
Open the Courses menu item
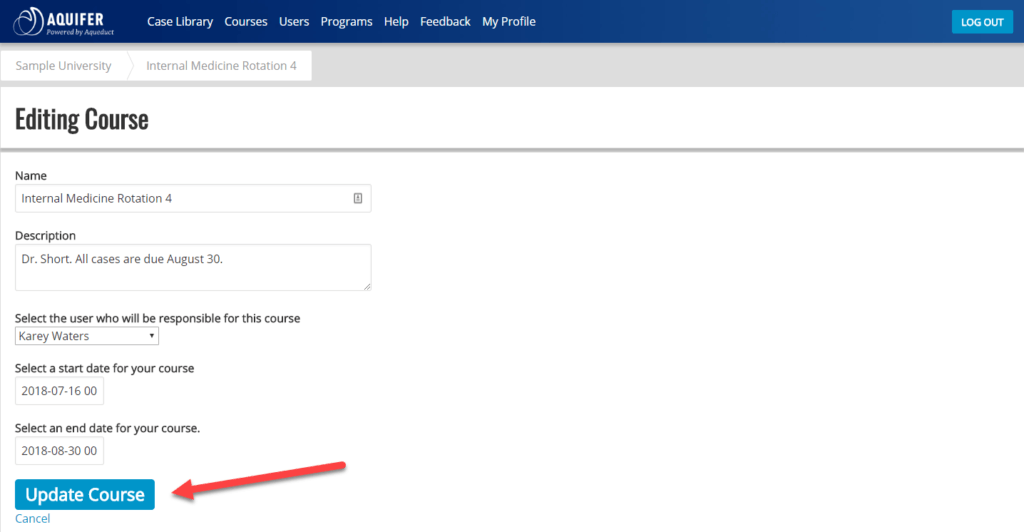(x=246, y=22)
